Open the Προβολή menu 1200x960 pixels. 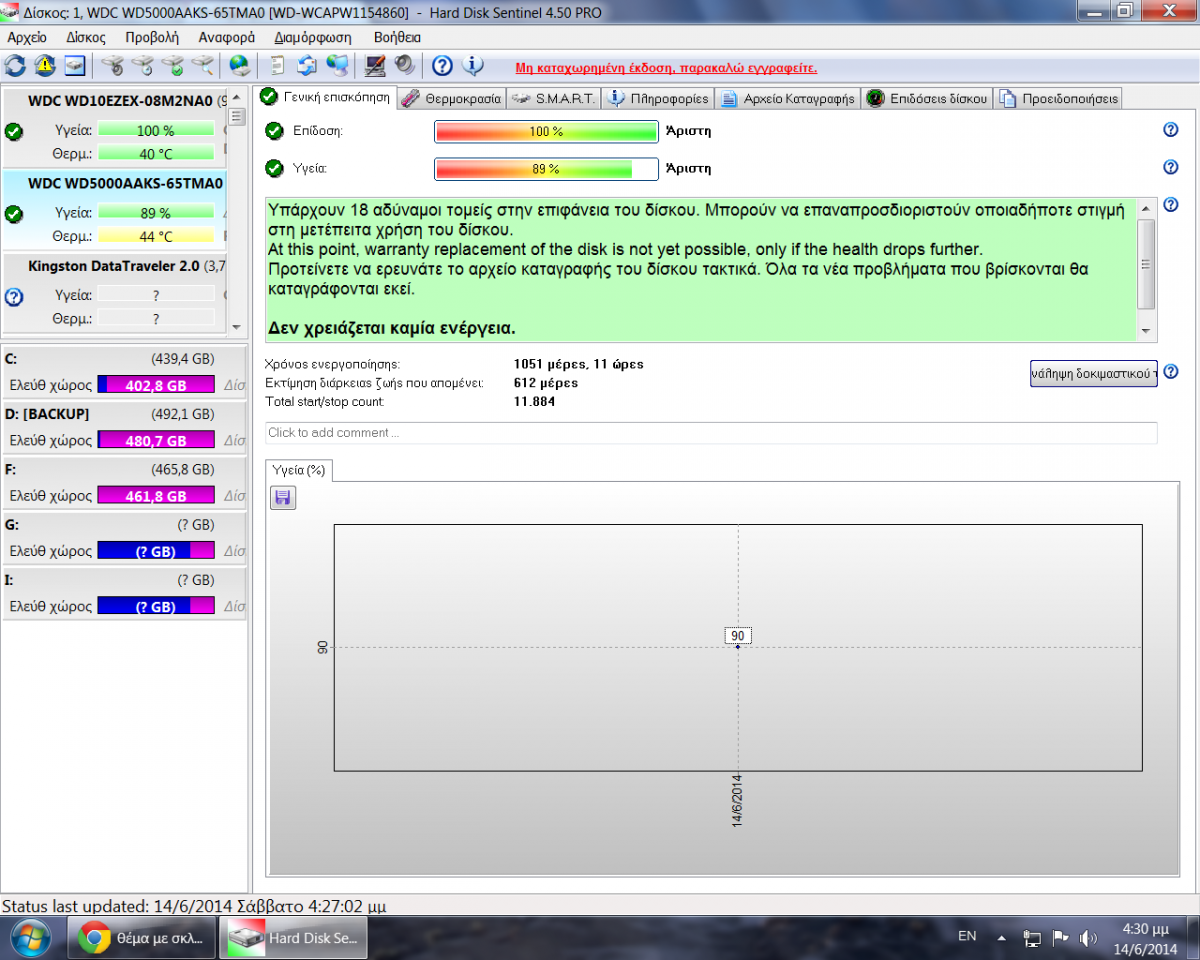[x=152, y=37]
